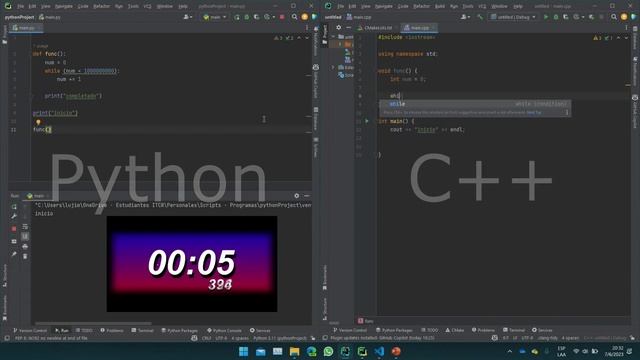Viewport: 640px width, 360px height.
Task: Click the Run button in CLion toolbar
Action: (x=546, y=17)
